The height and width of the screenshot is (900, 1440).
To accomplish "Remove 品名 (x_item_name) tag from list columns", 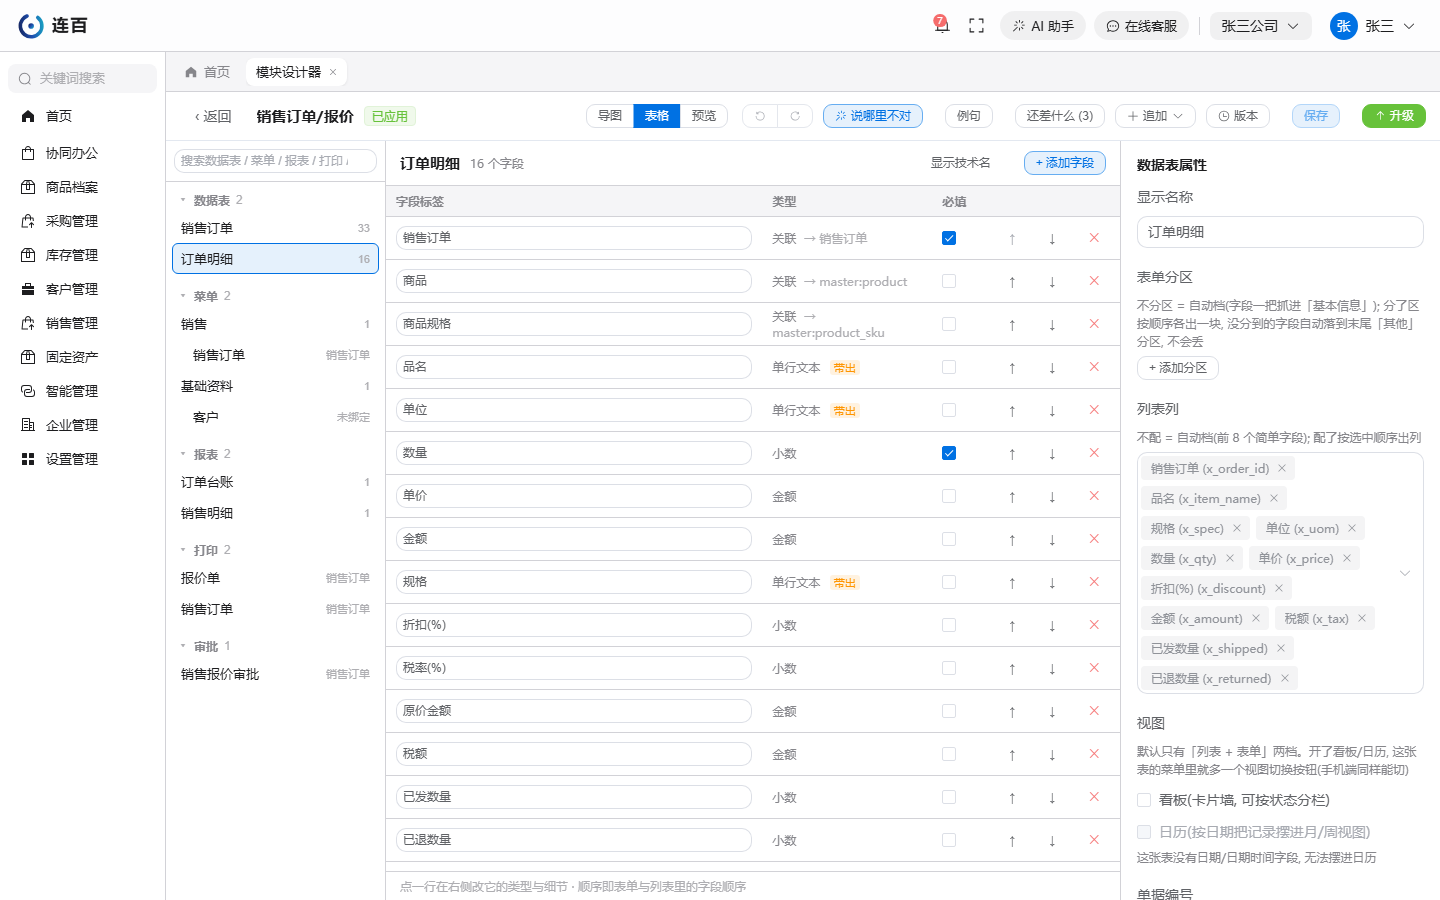I will coord(1274,498).
